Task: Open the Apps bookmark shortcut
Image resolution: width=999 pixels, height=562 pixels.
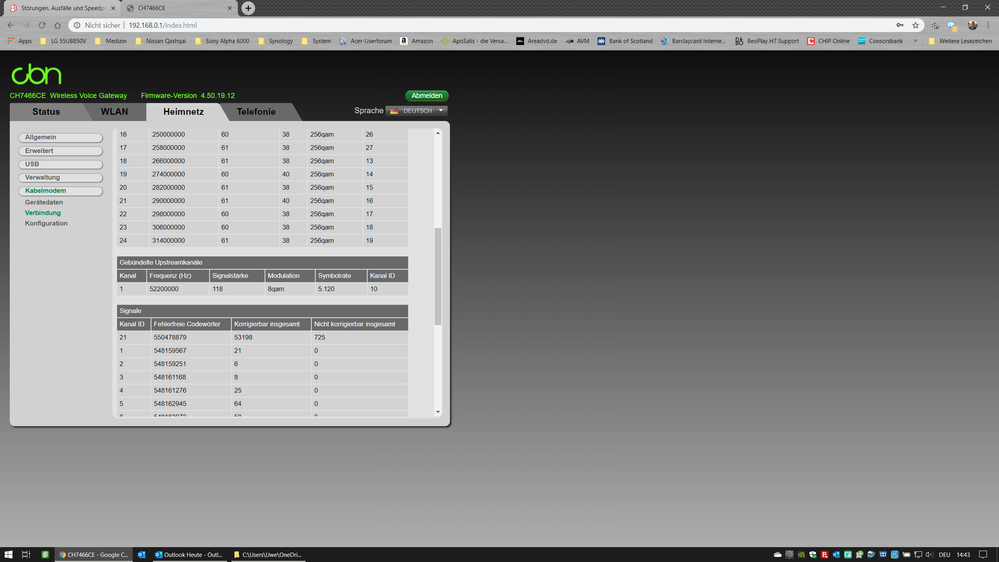Action: 20,41
